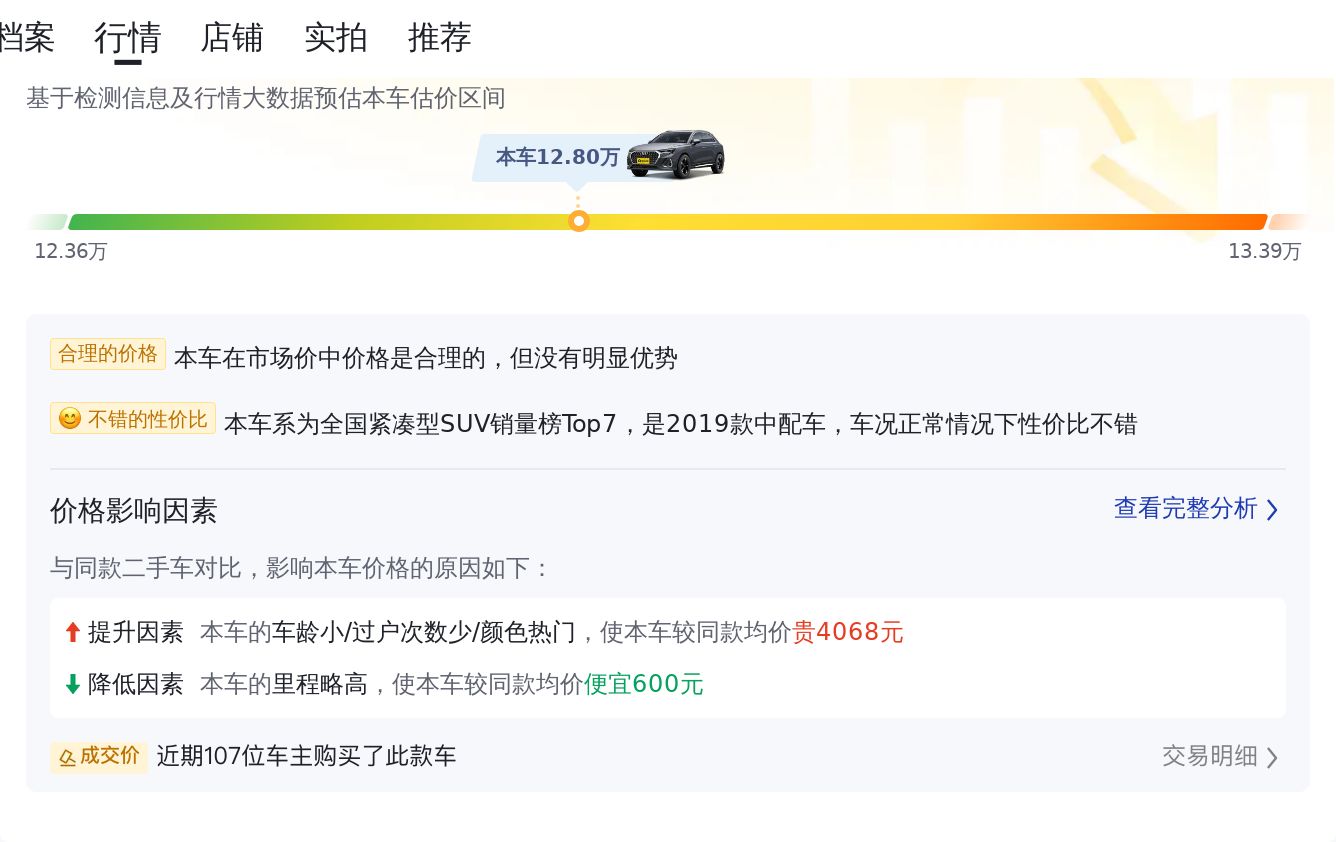Screen dimensions: 1336x842
Task: Click the green down arrow 降低因素 icon
Action: pos(72,684)
